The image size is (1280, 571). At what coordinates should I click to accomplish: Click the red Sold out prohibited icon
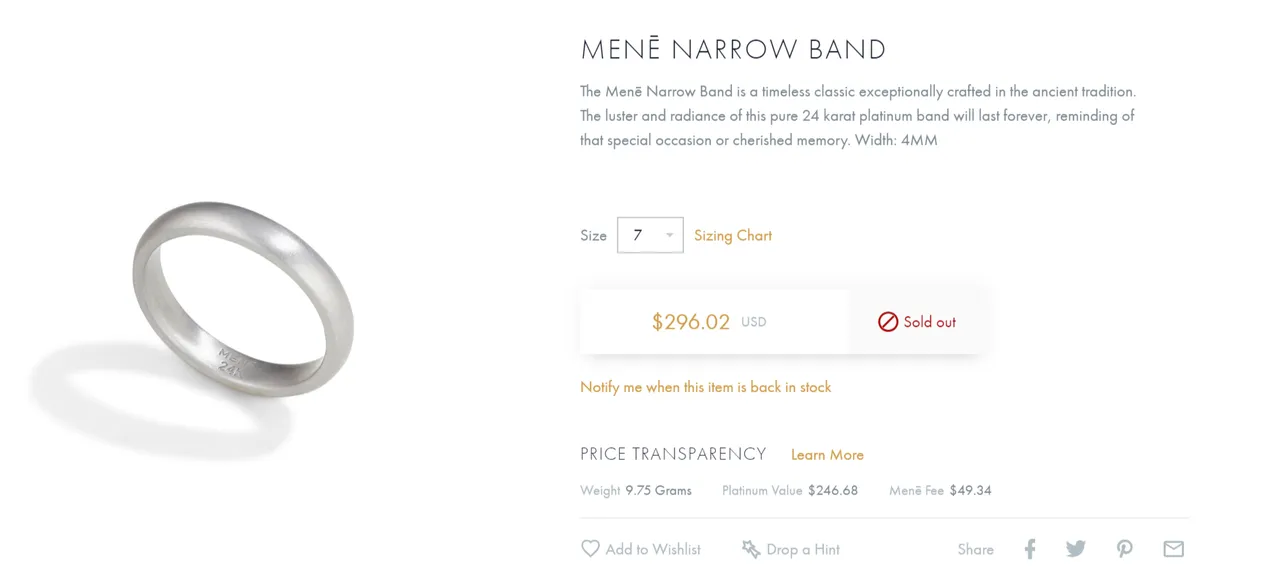888,322
